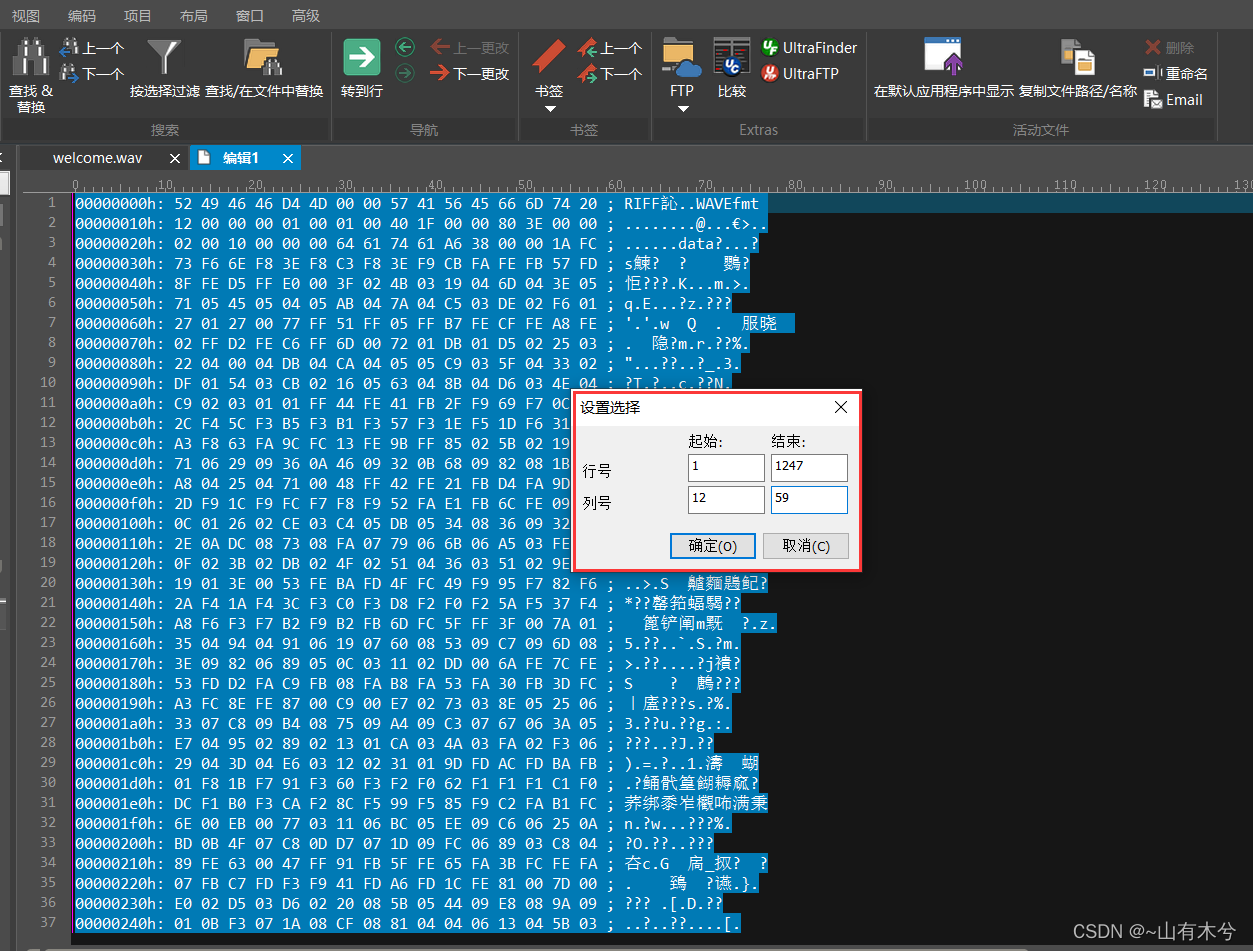
Task: Click Delete (删除) active file button
Action: tap(1169, 47)
